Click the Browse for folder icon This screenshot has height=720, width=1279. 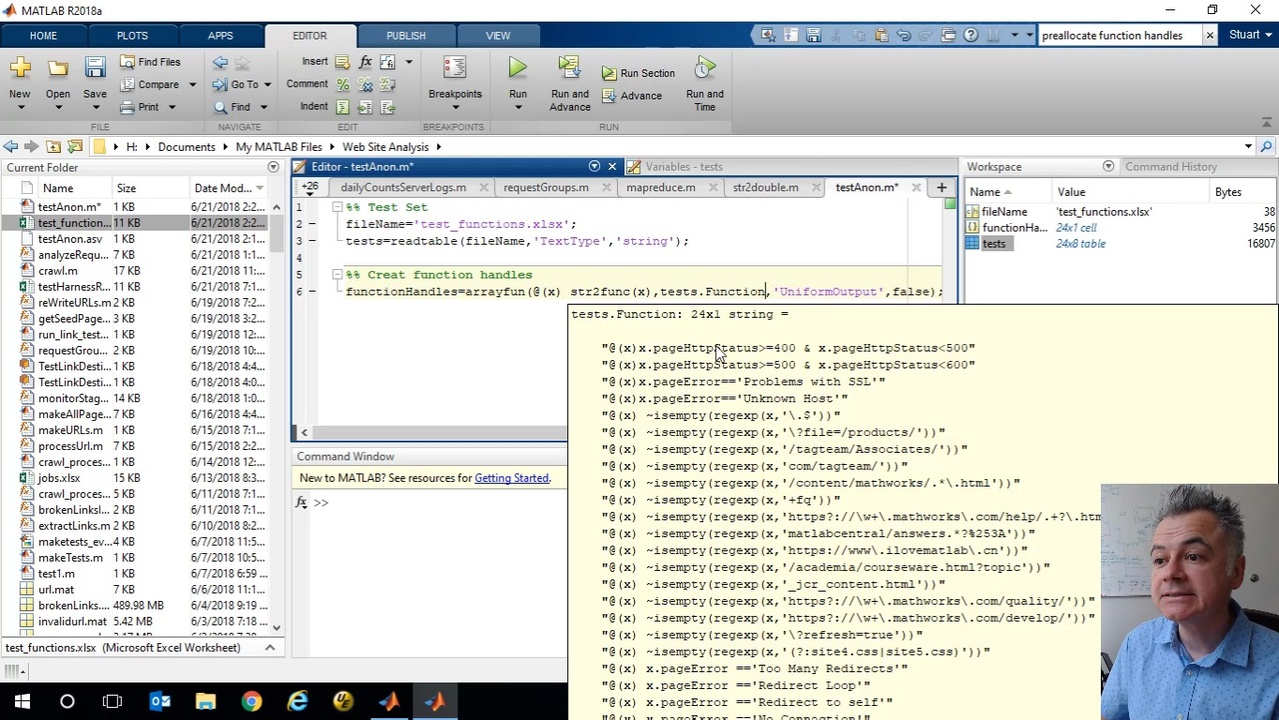tap(75, 147)
